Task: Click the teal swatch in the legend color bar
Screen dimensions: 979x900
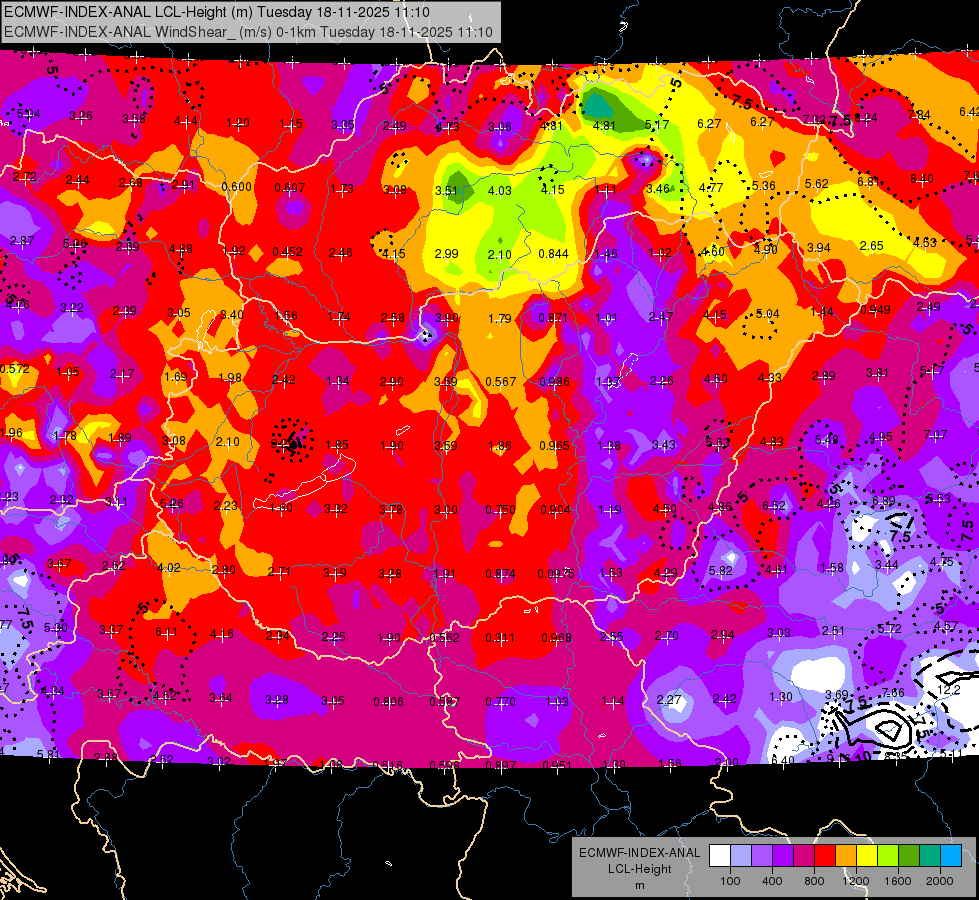Action: coord(930,856)
